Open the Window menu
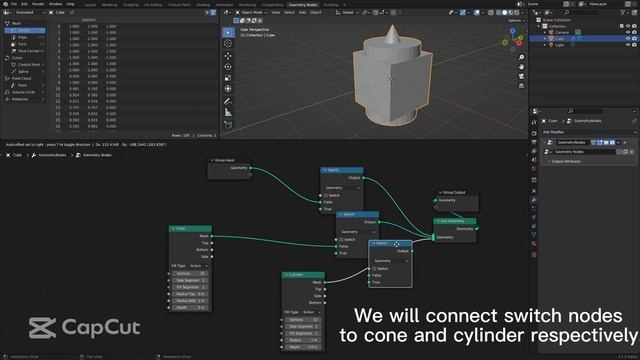 pyautogui.click(x=55, y=4)
